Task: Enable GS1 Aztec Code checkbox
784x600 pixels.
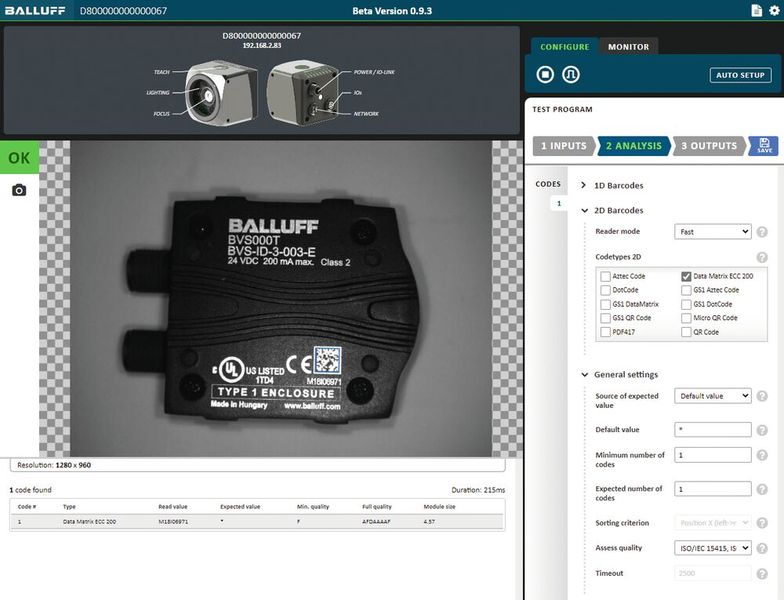Action: pyautogui.click(x=686, y=290)
